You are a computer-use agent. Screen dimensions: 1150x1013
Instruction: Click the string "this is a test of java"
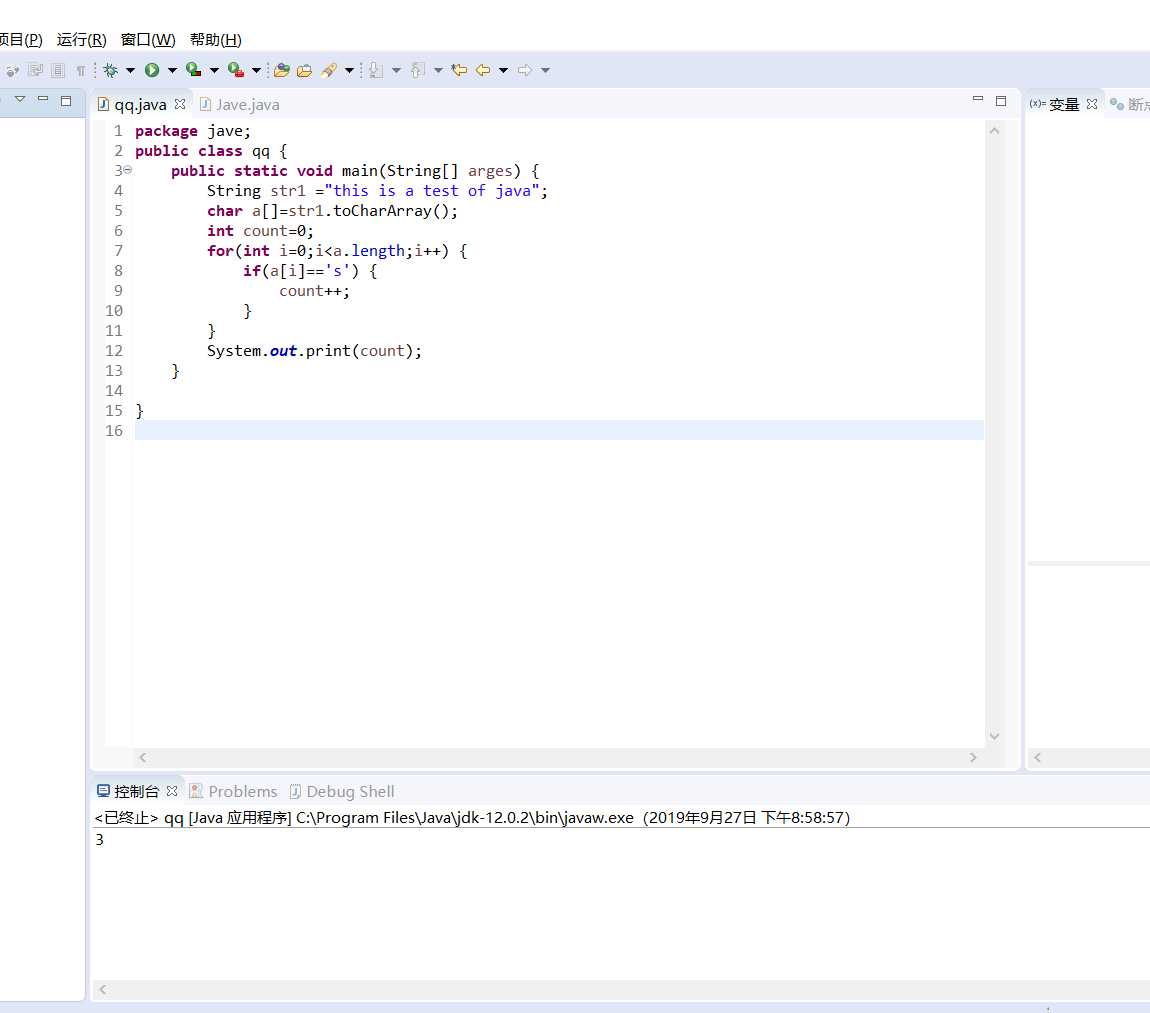click(x=432, y=191)
